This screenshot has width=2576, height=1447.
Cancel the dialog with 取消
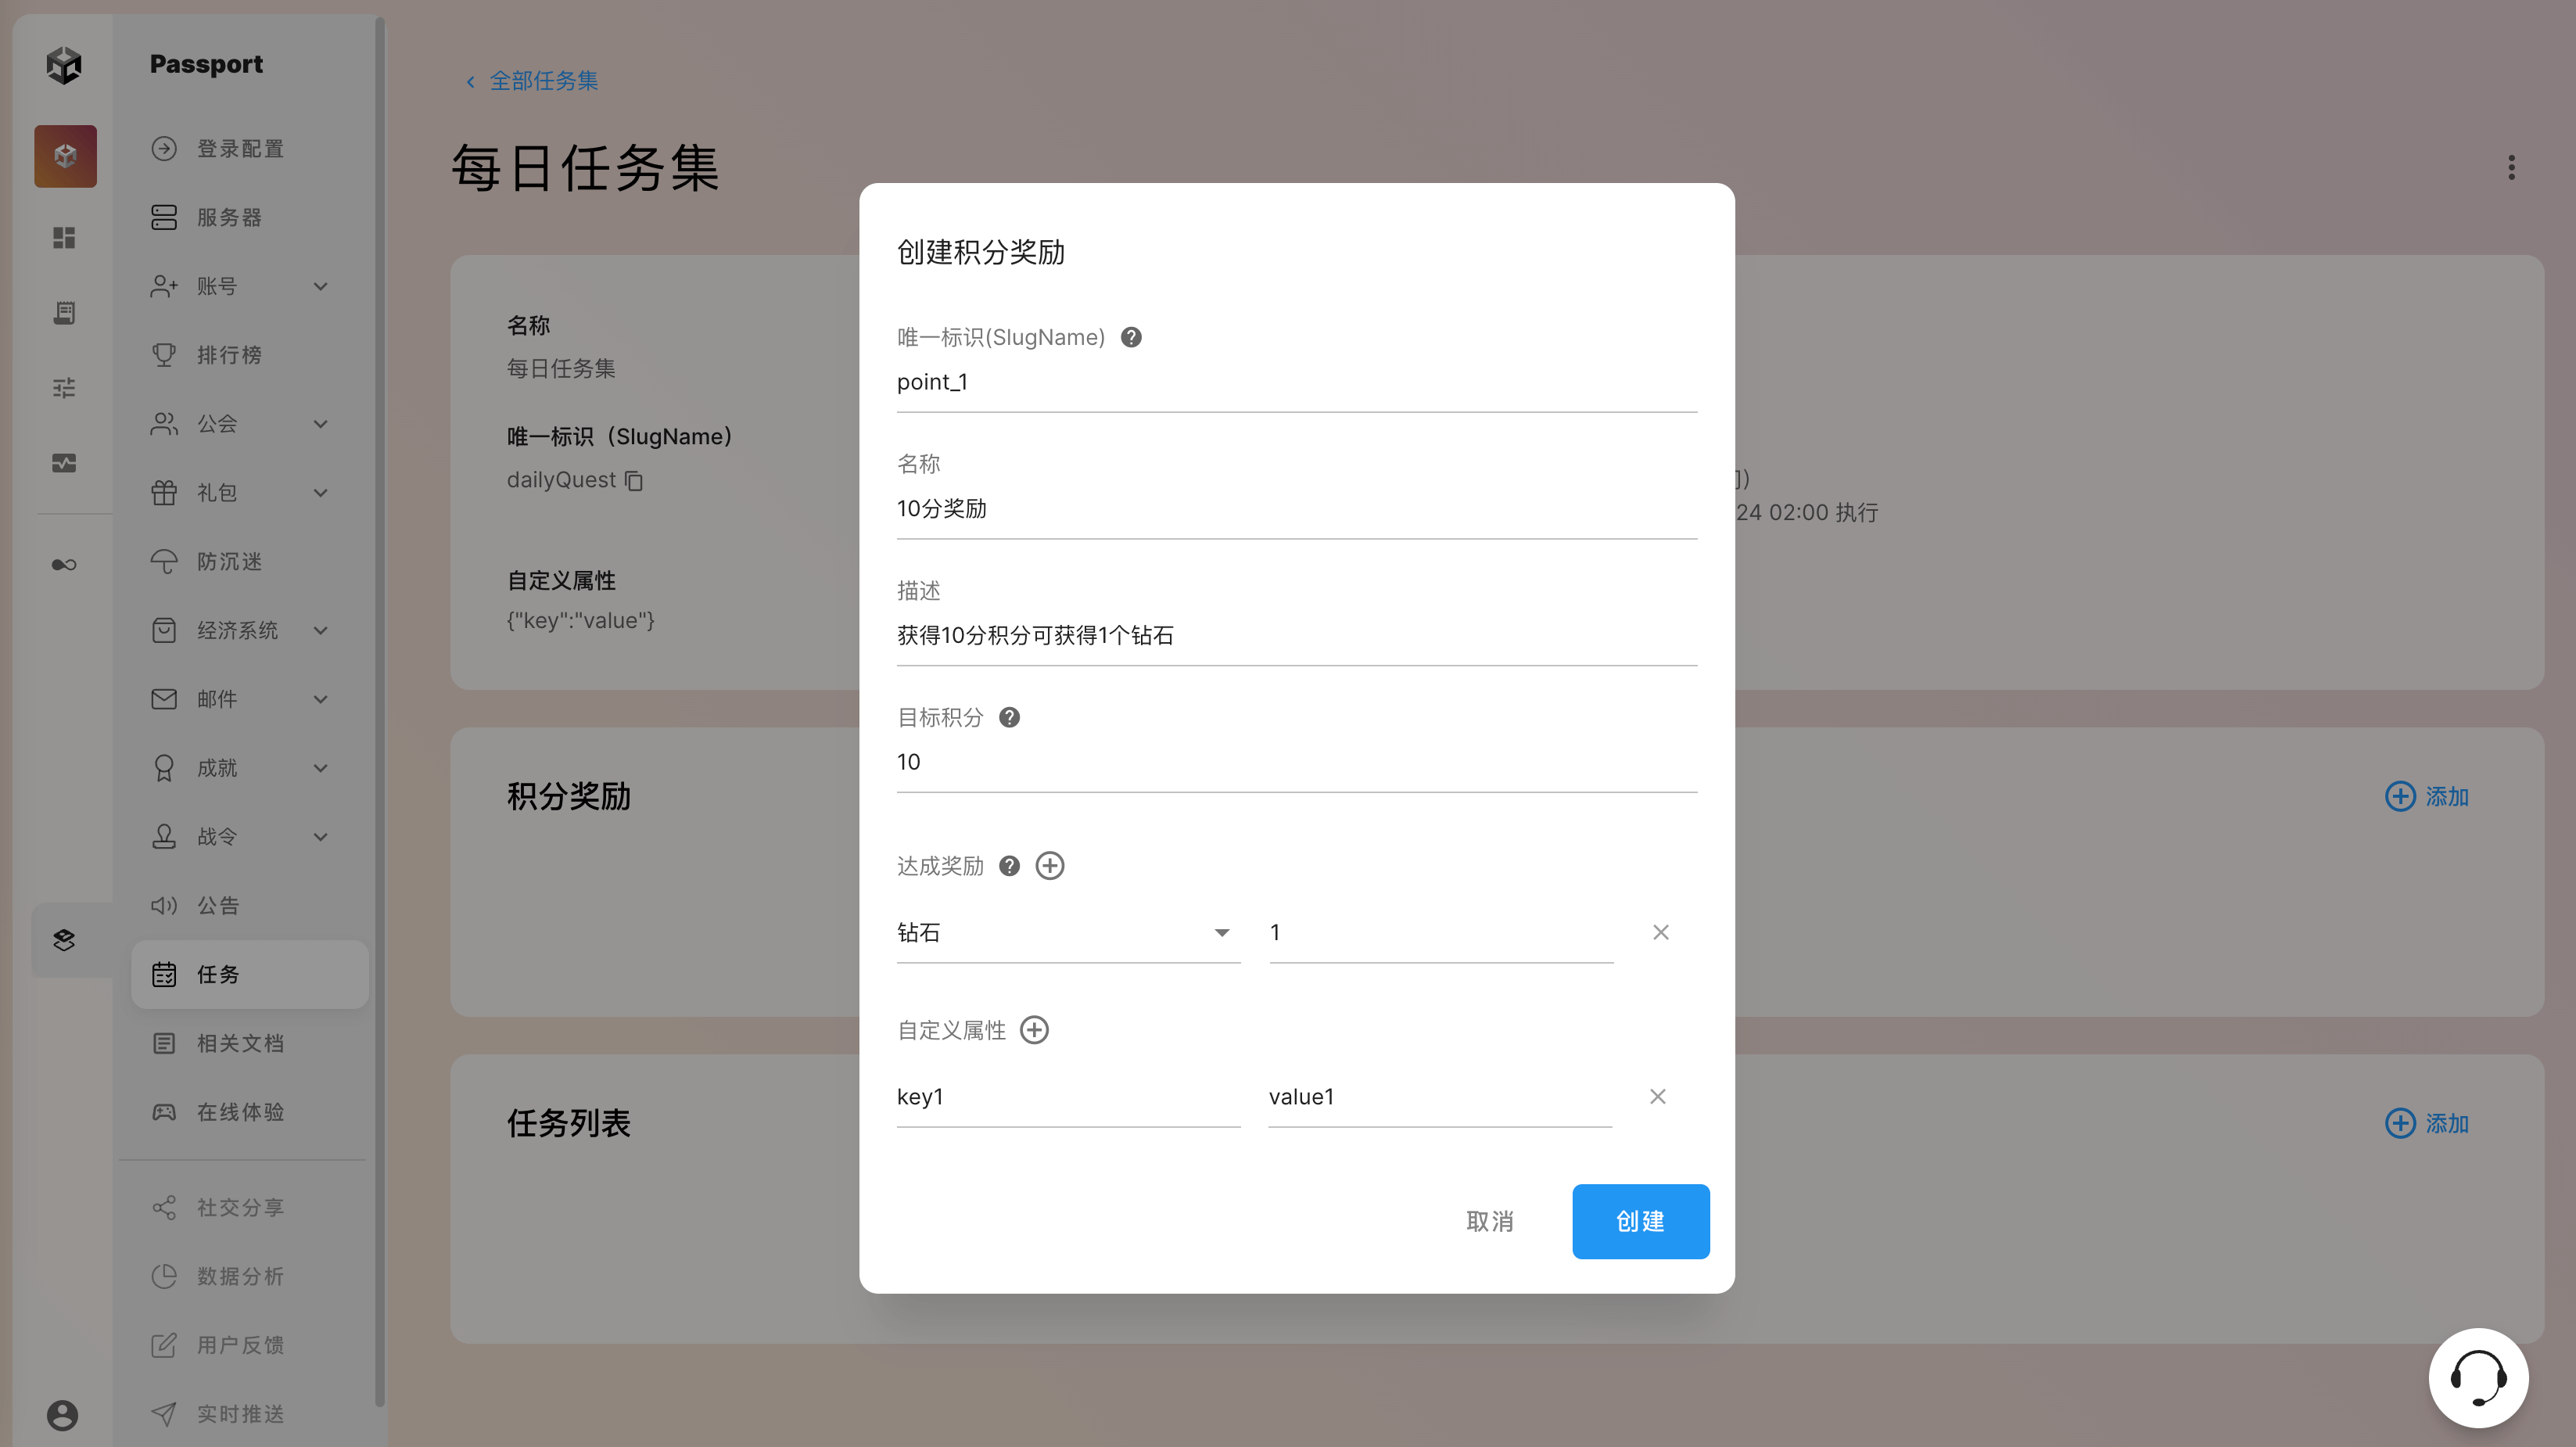point(1489,1222)
